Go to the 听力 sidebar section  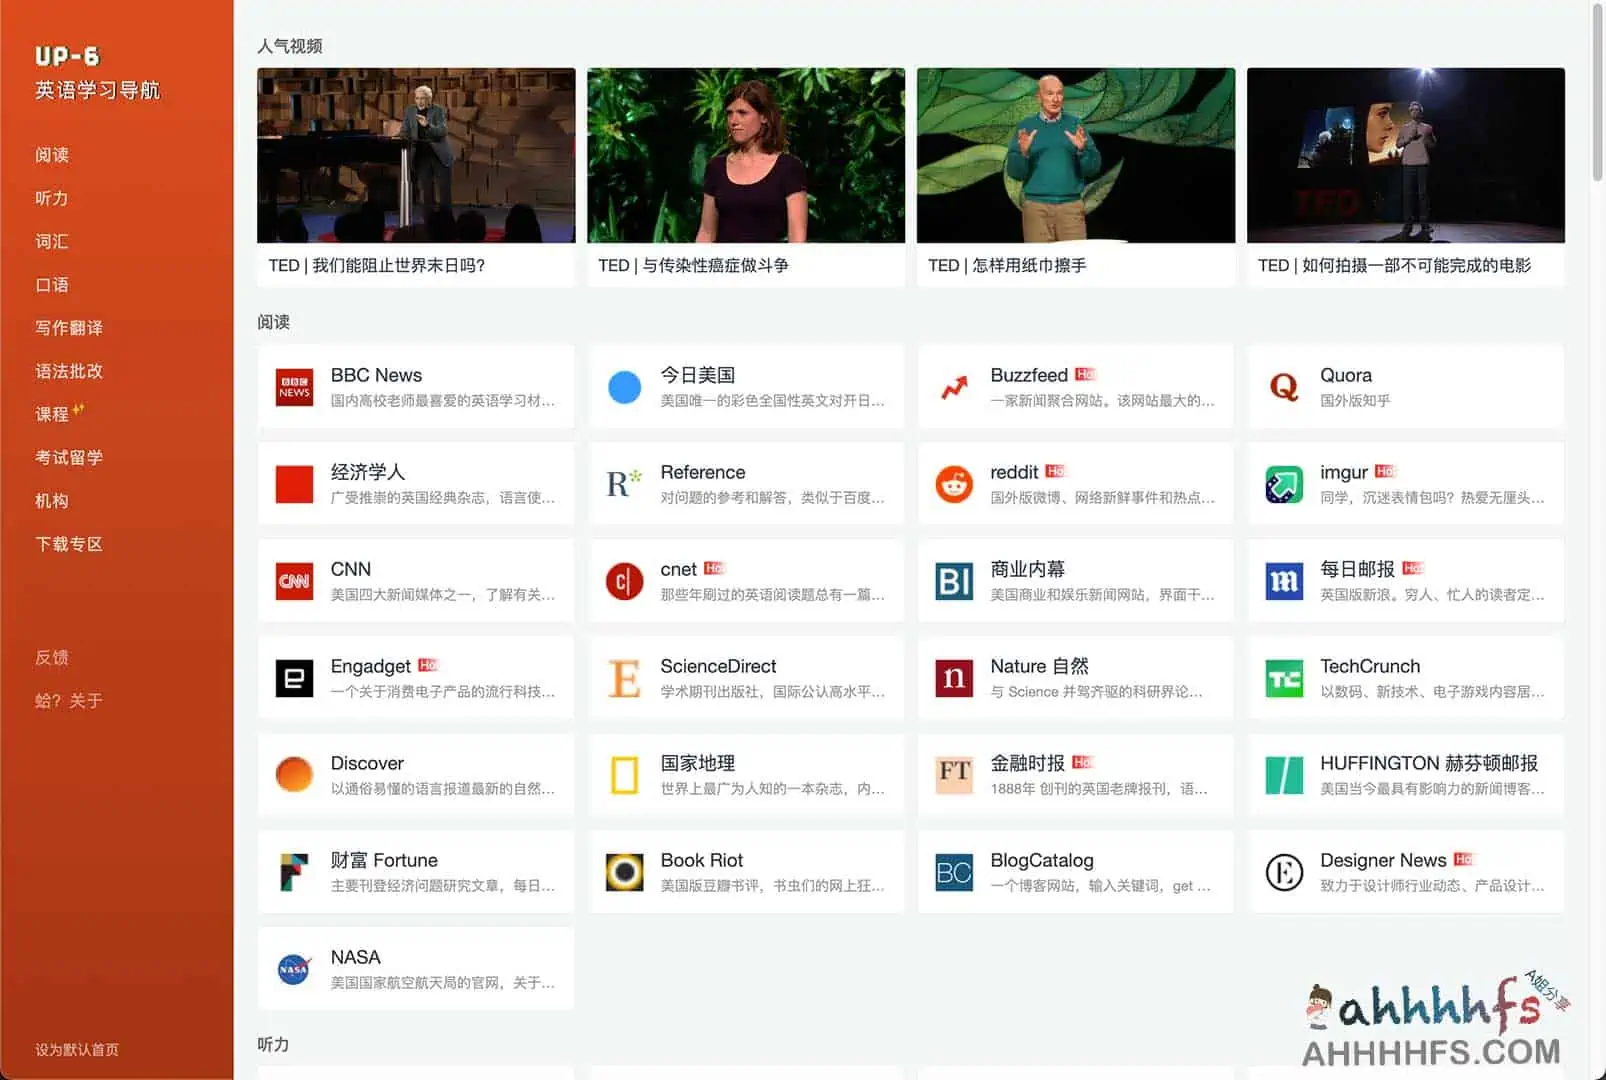pos(52,198)
